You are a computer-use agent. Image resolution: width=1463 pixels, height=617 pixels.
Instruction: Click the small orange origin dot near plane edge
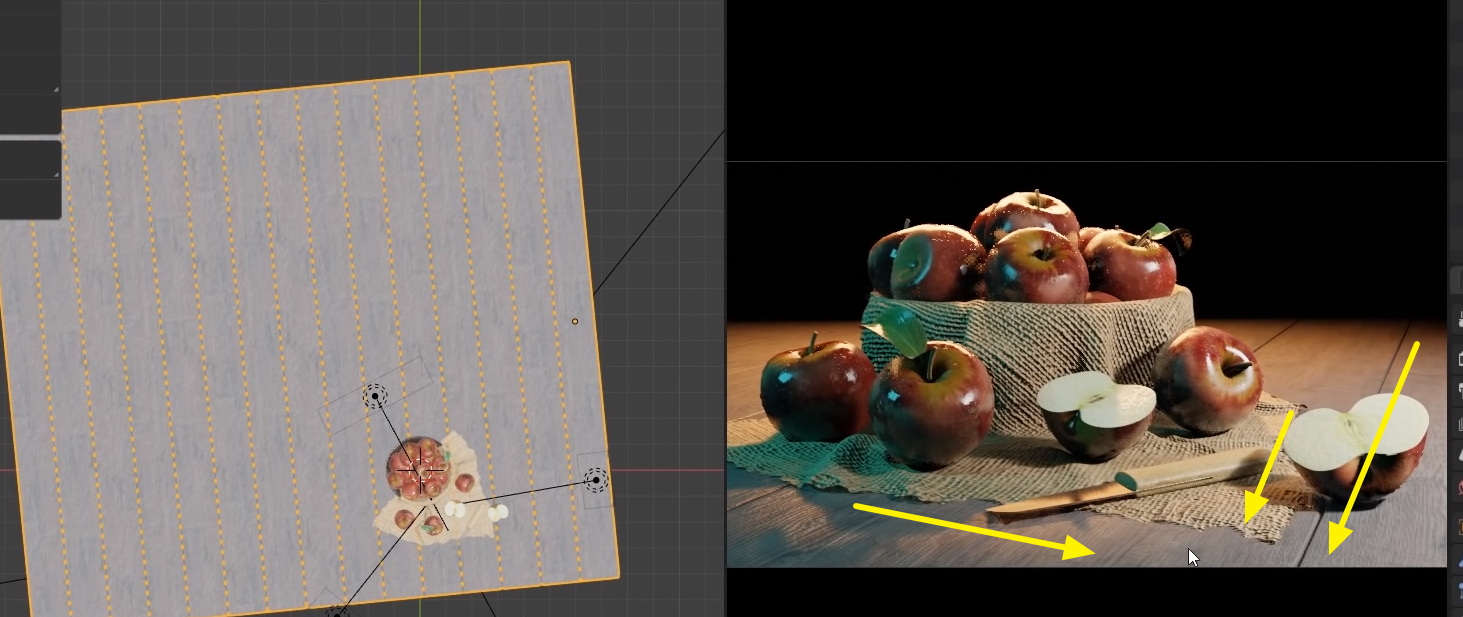coord(575,321)
